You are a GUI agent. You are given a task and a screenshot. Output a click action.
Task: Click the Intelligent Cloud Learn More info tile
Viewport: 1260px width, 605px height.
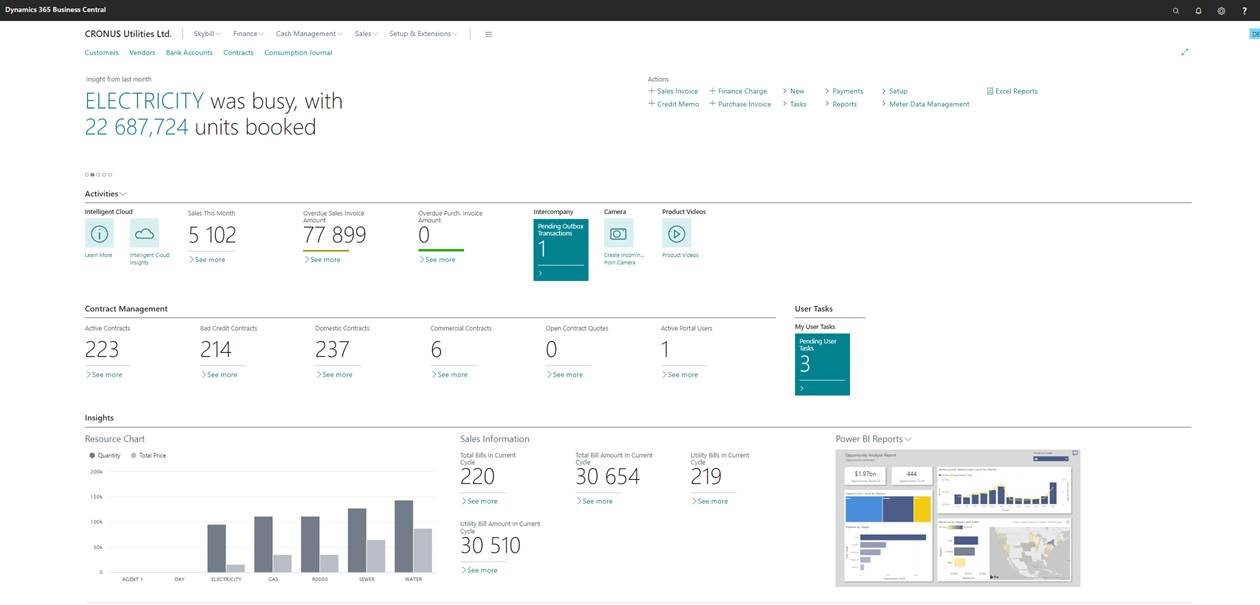click(x=99, y=234)
